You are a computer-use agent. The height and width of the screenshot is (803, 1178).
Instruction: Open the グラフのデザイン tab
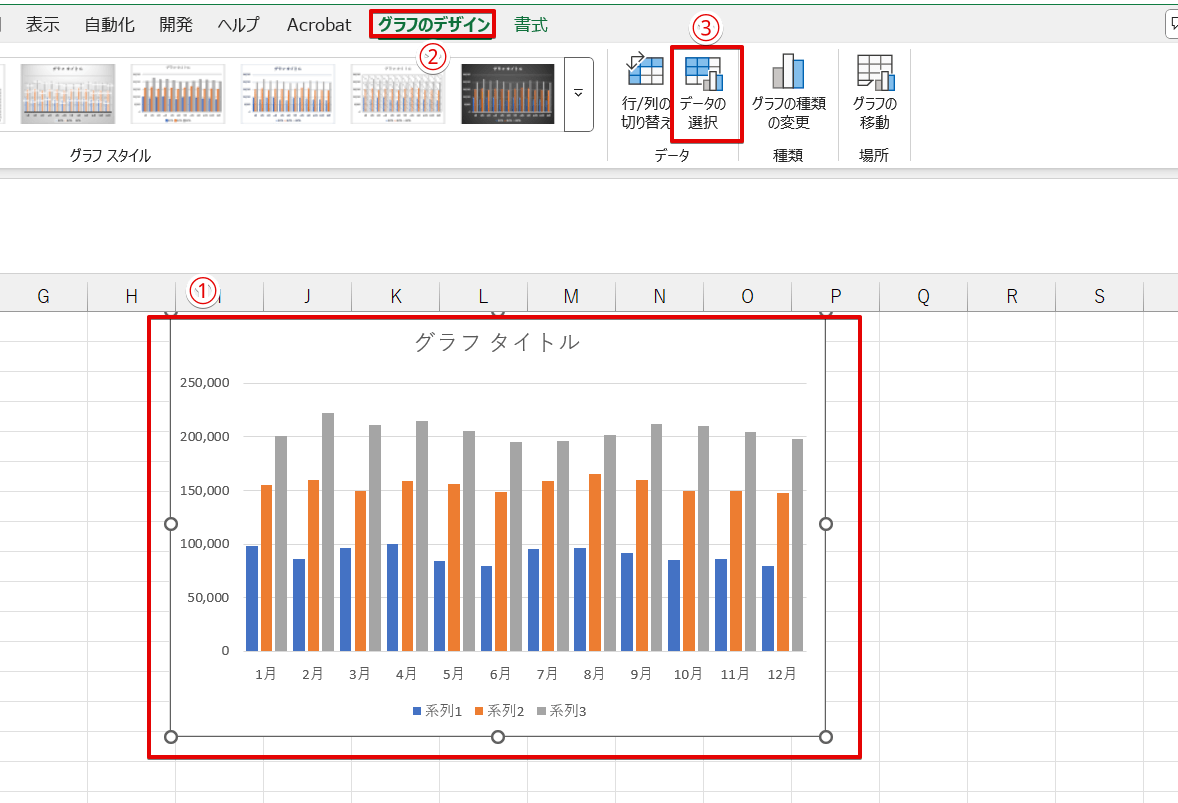[434, 25]
